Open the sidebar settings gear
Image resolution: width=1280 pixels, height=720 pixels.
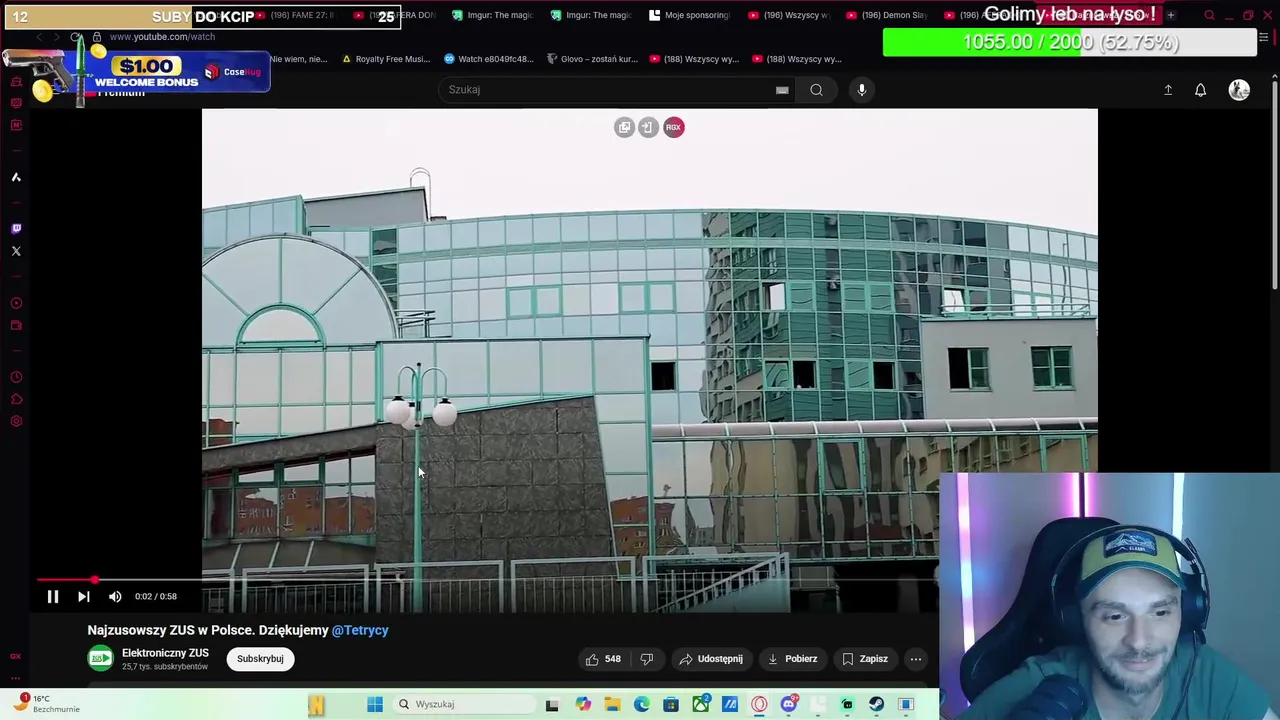16,421
